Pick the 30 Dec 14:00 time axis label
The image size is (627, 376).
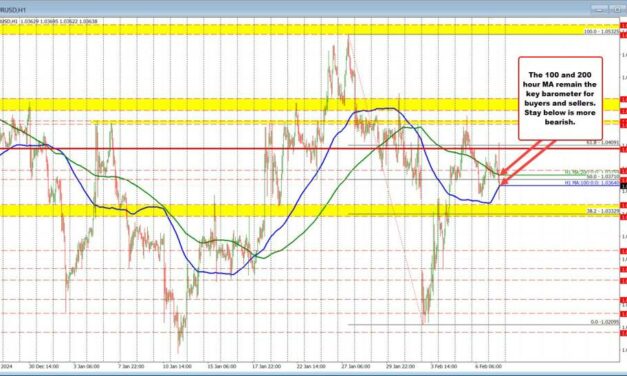44,366
